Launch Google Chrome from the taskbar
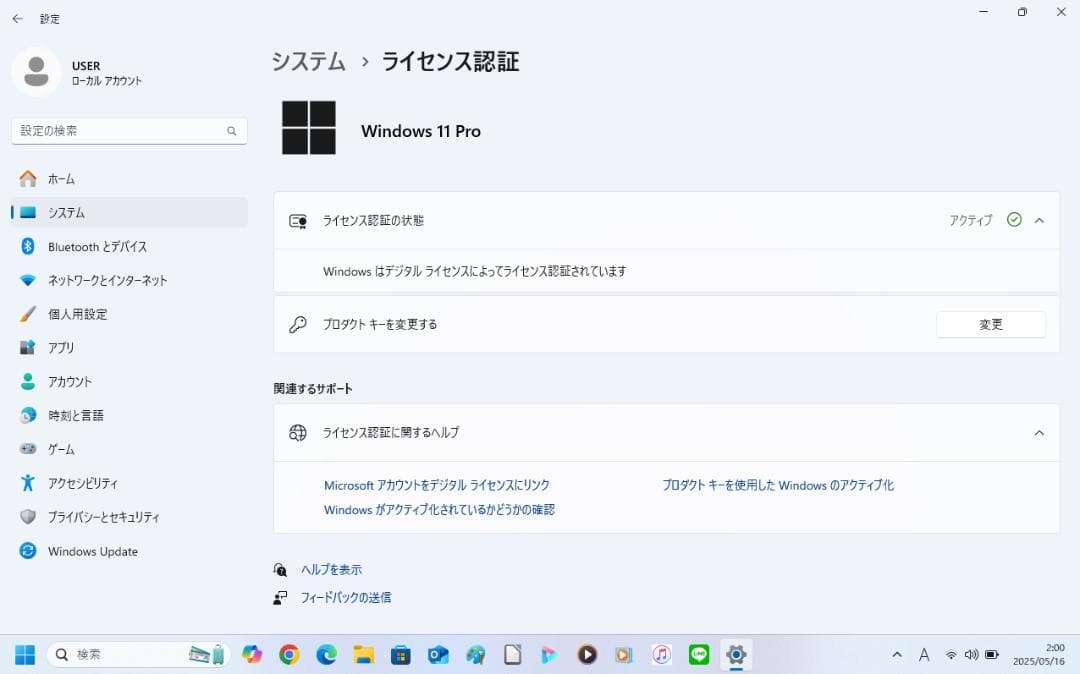Image resolution: width=1080 pixels, height=674 pixels. click(x=287, y=655)
